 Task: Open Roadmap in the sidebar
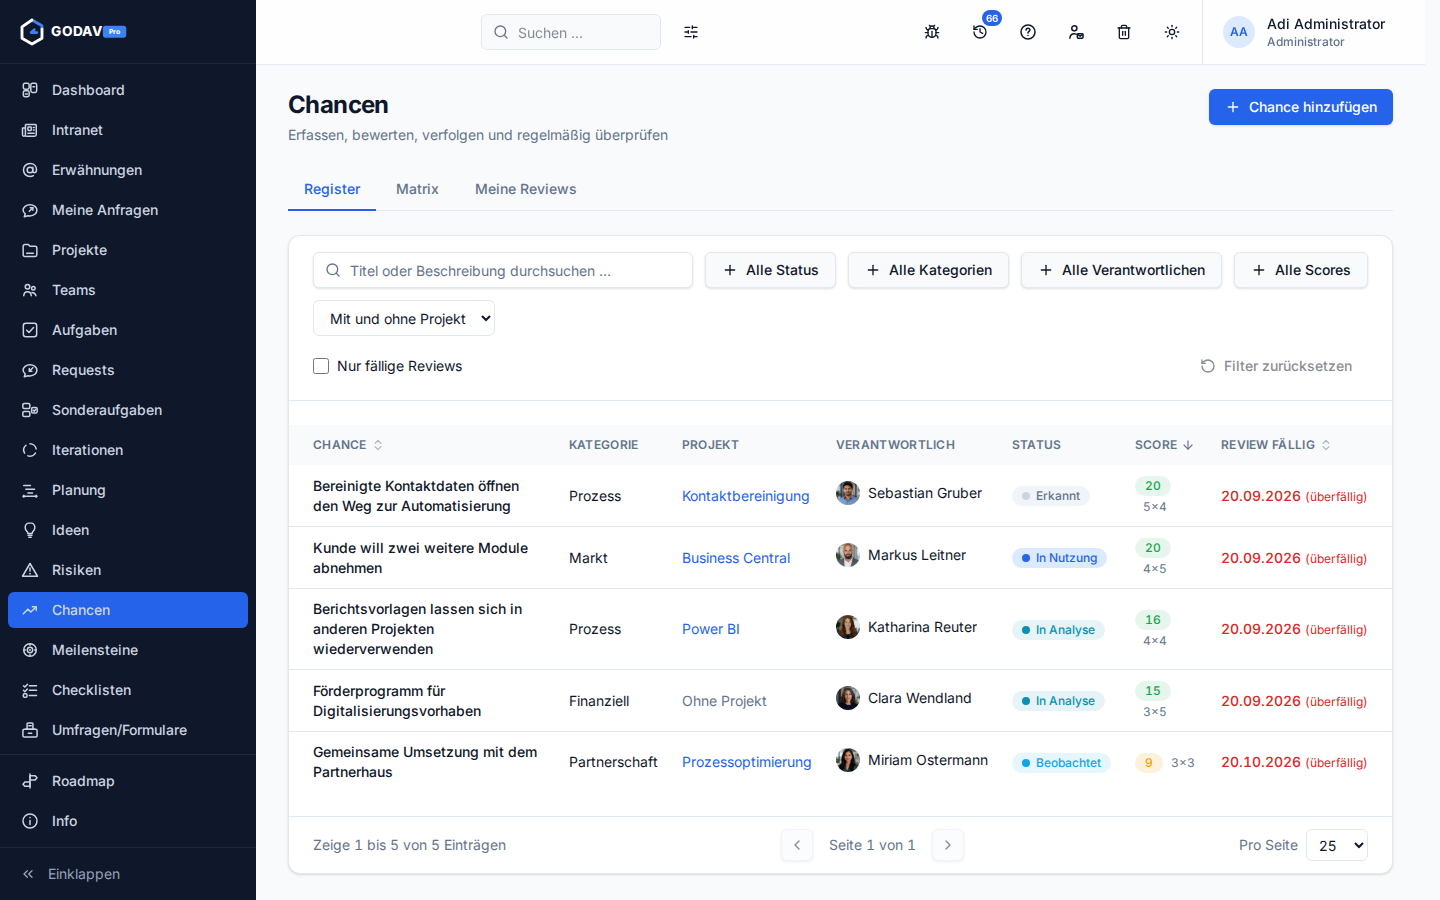click(x=128, y=781)
